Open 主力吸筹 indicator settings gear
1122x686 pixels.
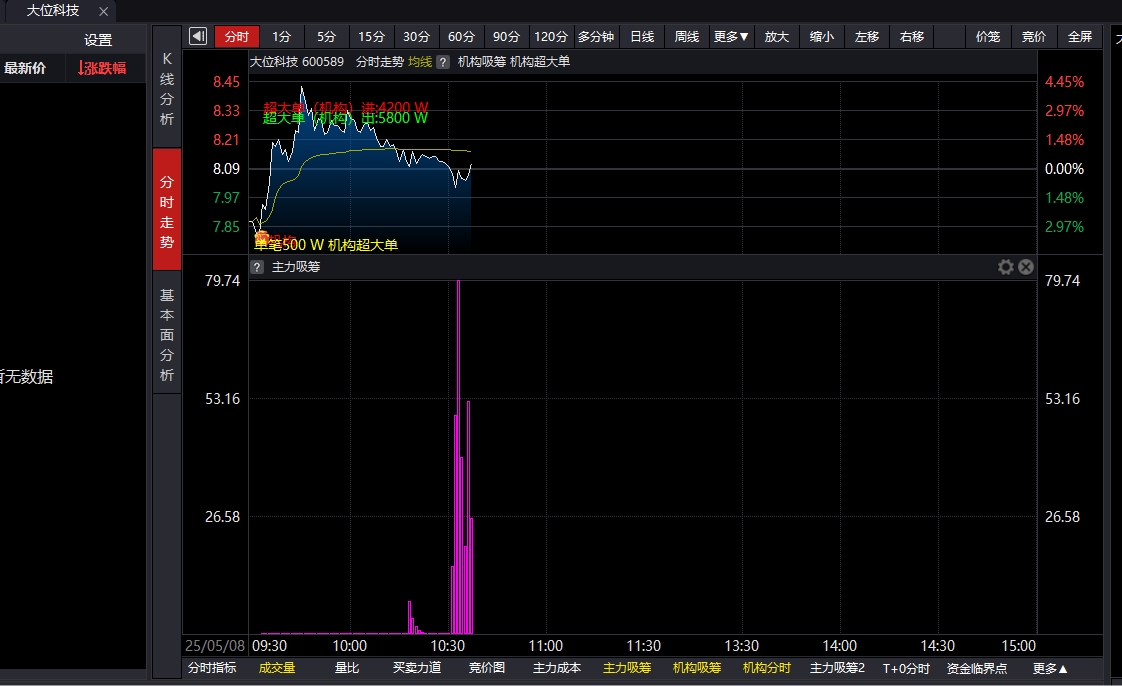tap(1005, 267)
